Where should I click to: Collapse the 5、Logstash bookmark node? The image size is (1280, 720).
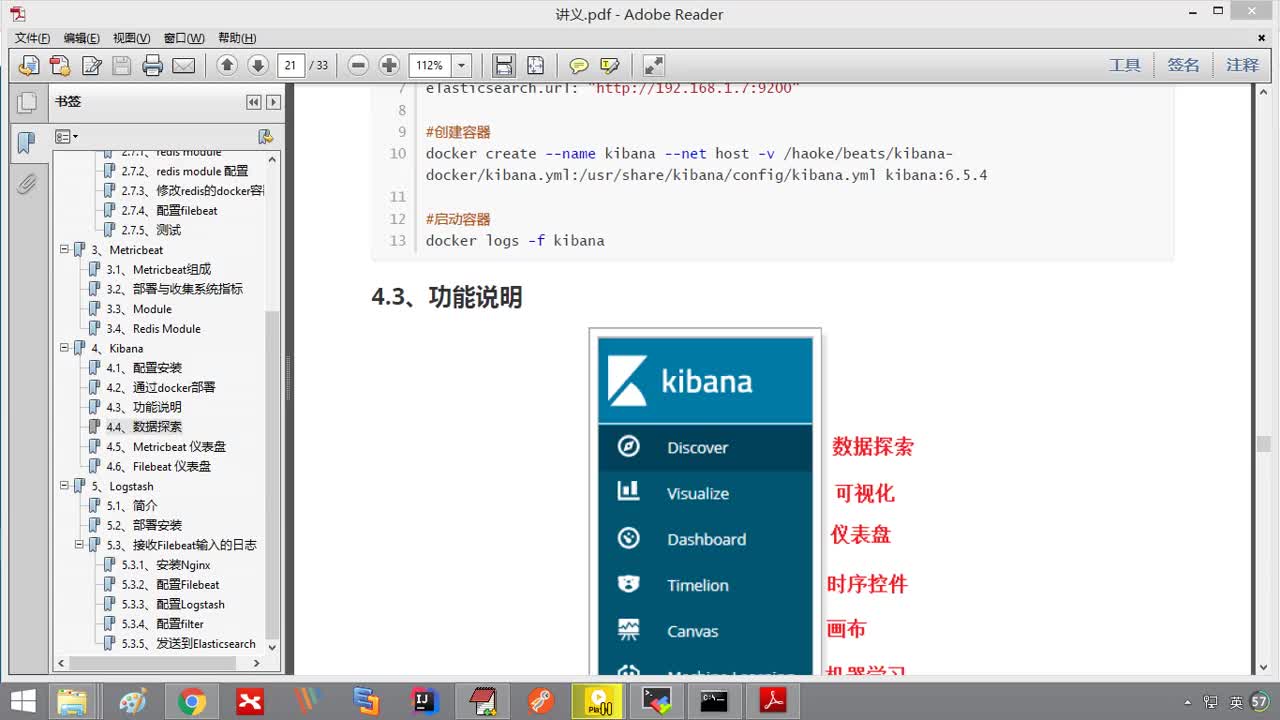point(64,486)
